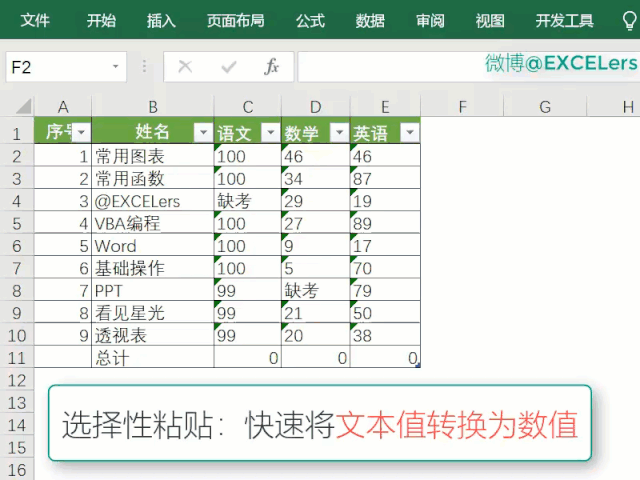Click the cell containing PPT
The image size is (640, 480).
coord(153,290)
